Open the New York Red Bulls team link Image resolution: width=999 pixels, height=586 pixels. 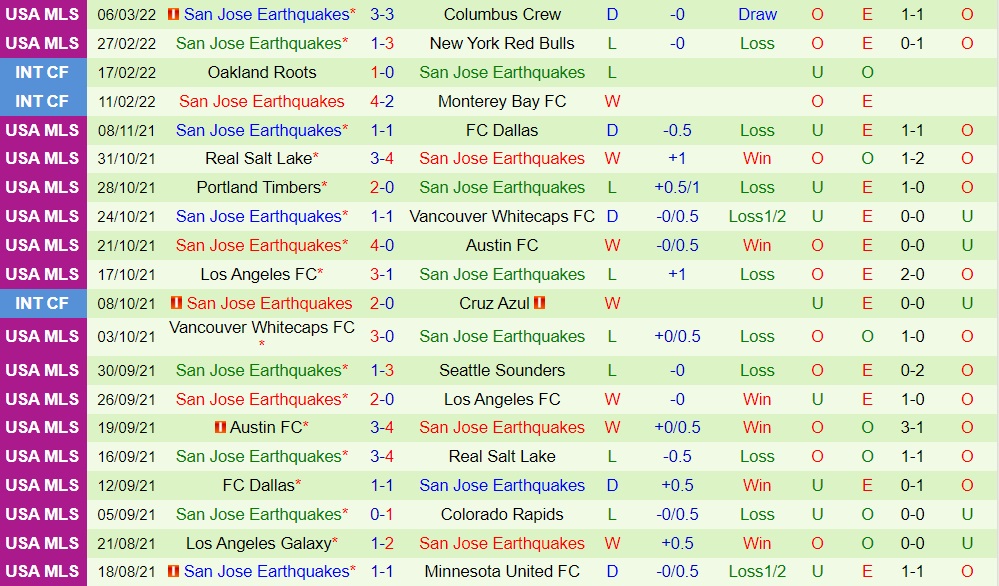click(x=502, y=43)
